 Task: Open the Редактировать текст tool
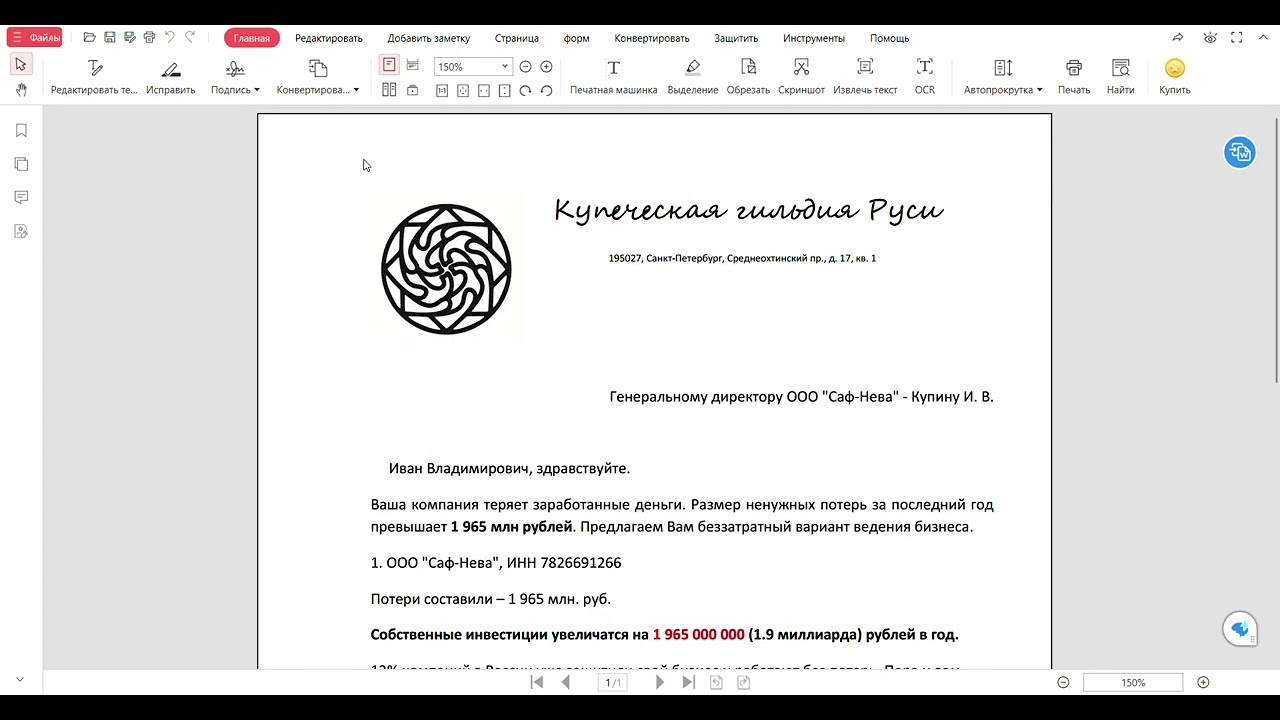[94, 78]
